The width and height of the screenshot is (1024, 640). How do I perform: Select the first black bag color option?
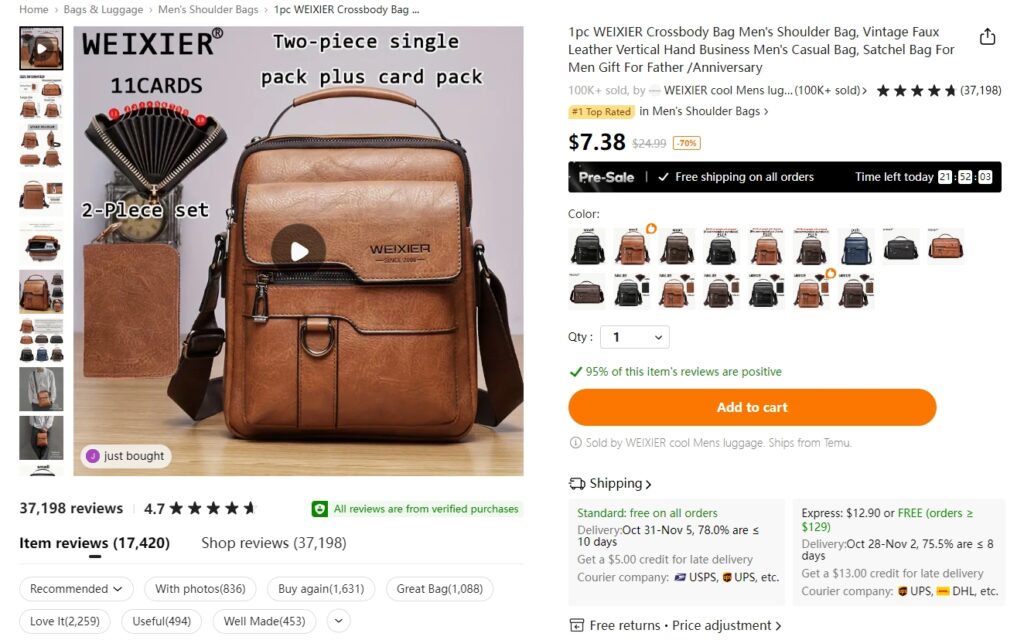[587, 247]
